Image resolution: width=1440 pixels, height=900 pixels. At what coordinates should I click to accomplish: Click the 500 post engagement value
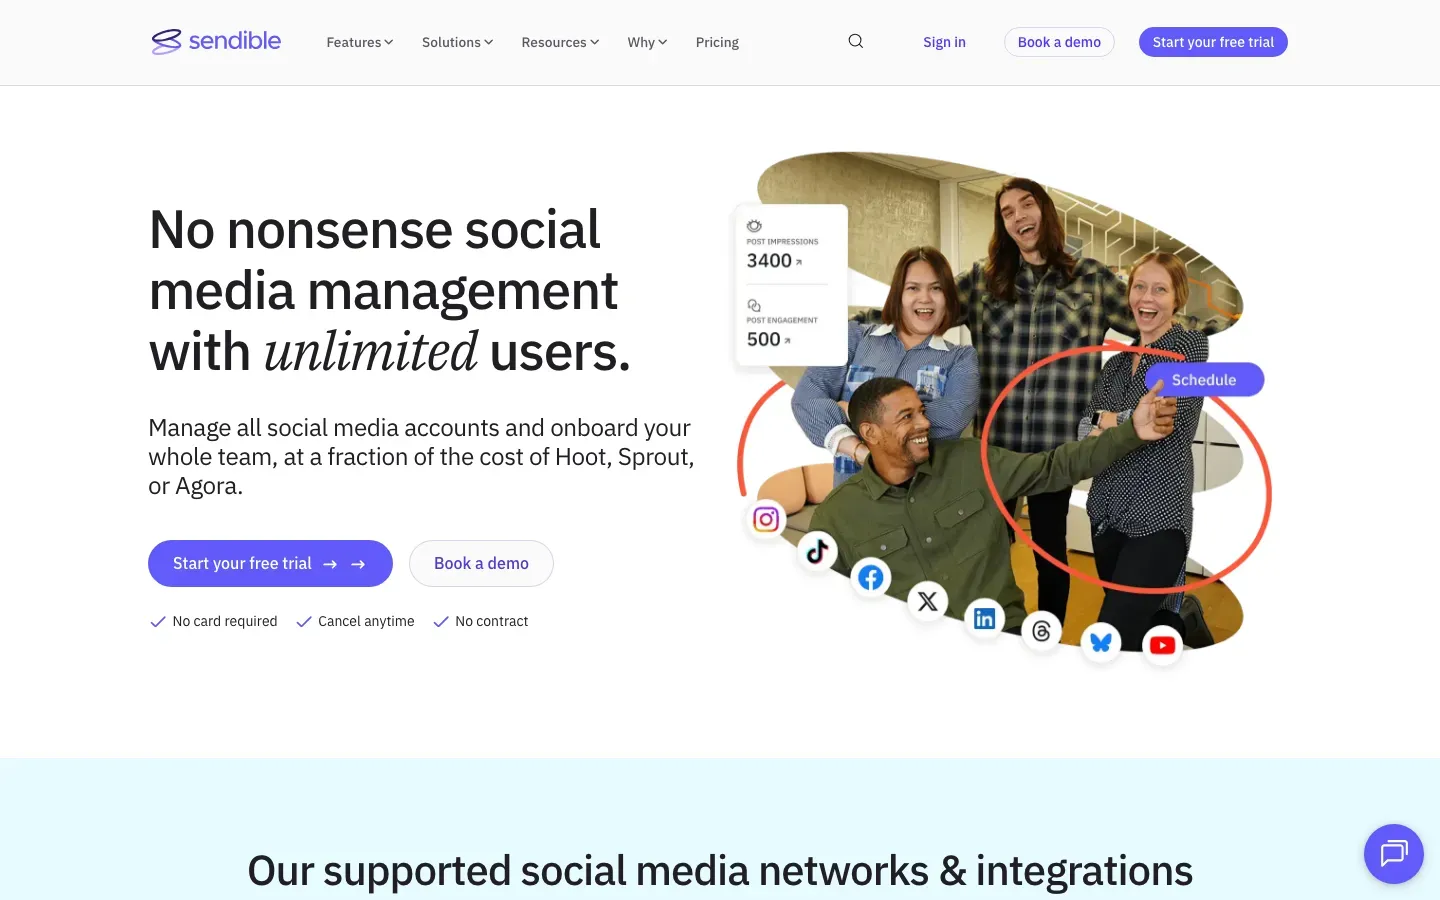(x=763, y=339)
